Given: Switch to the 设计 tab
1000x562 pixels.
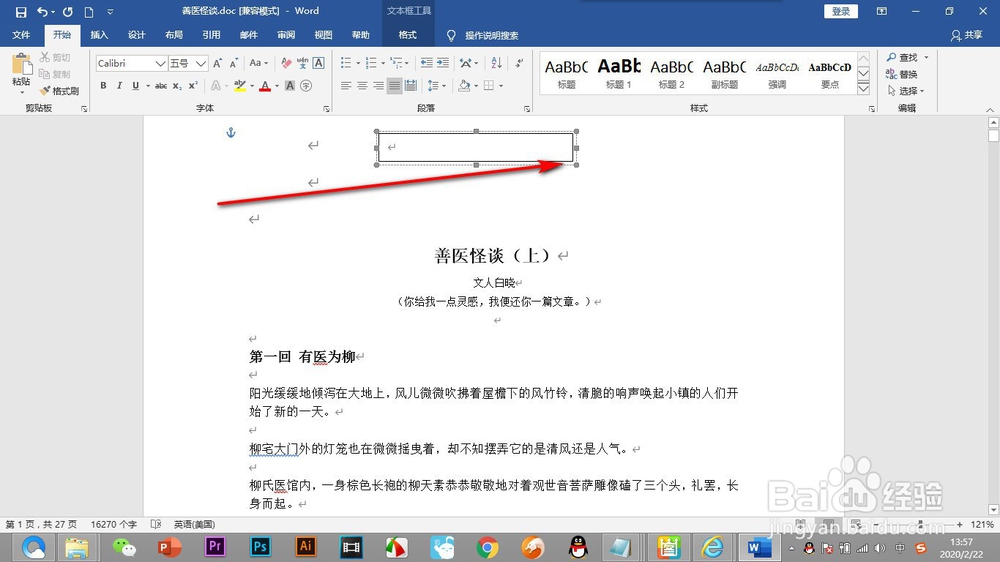Looking at the screenshot, I should 136,35.
